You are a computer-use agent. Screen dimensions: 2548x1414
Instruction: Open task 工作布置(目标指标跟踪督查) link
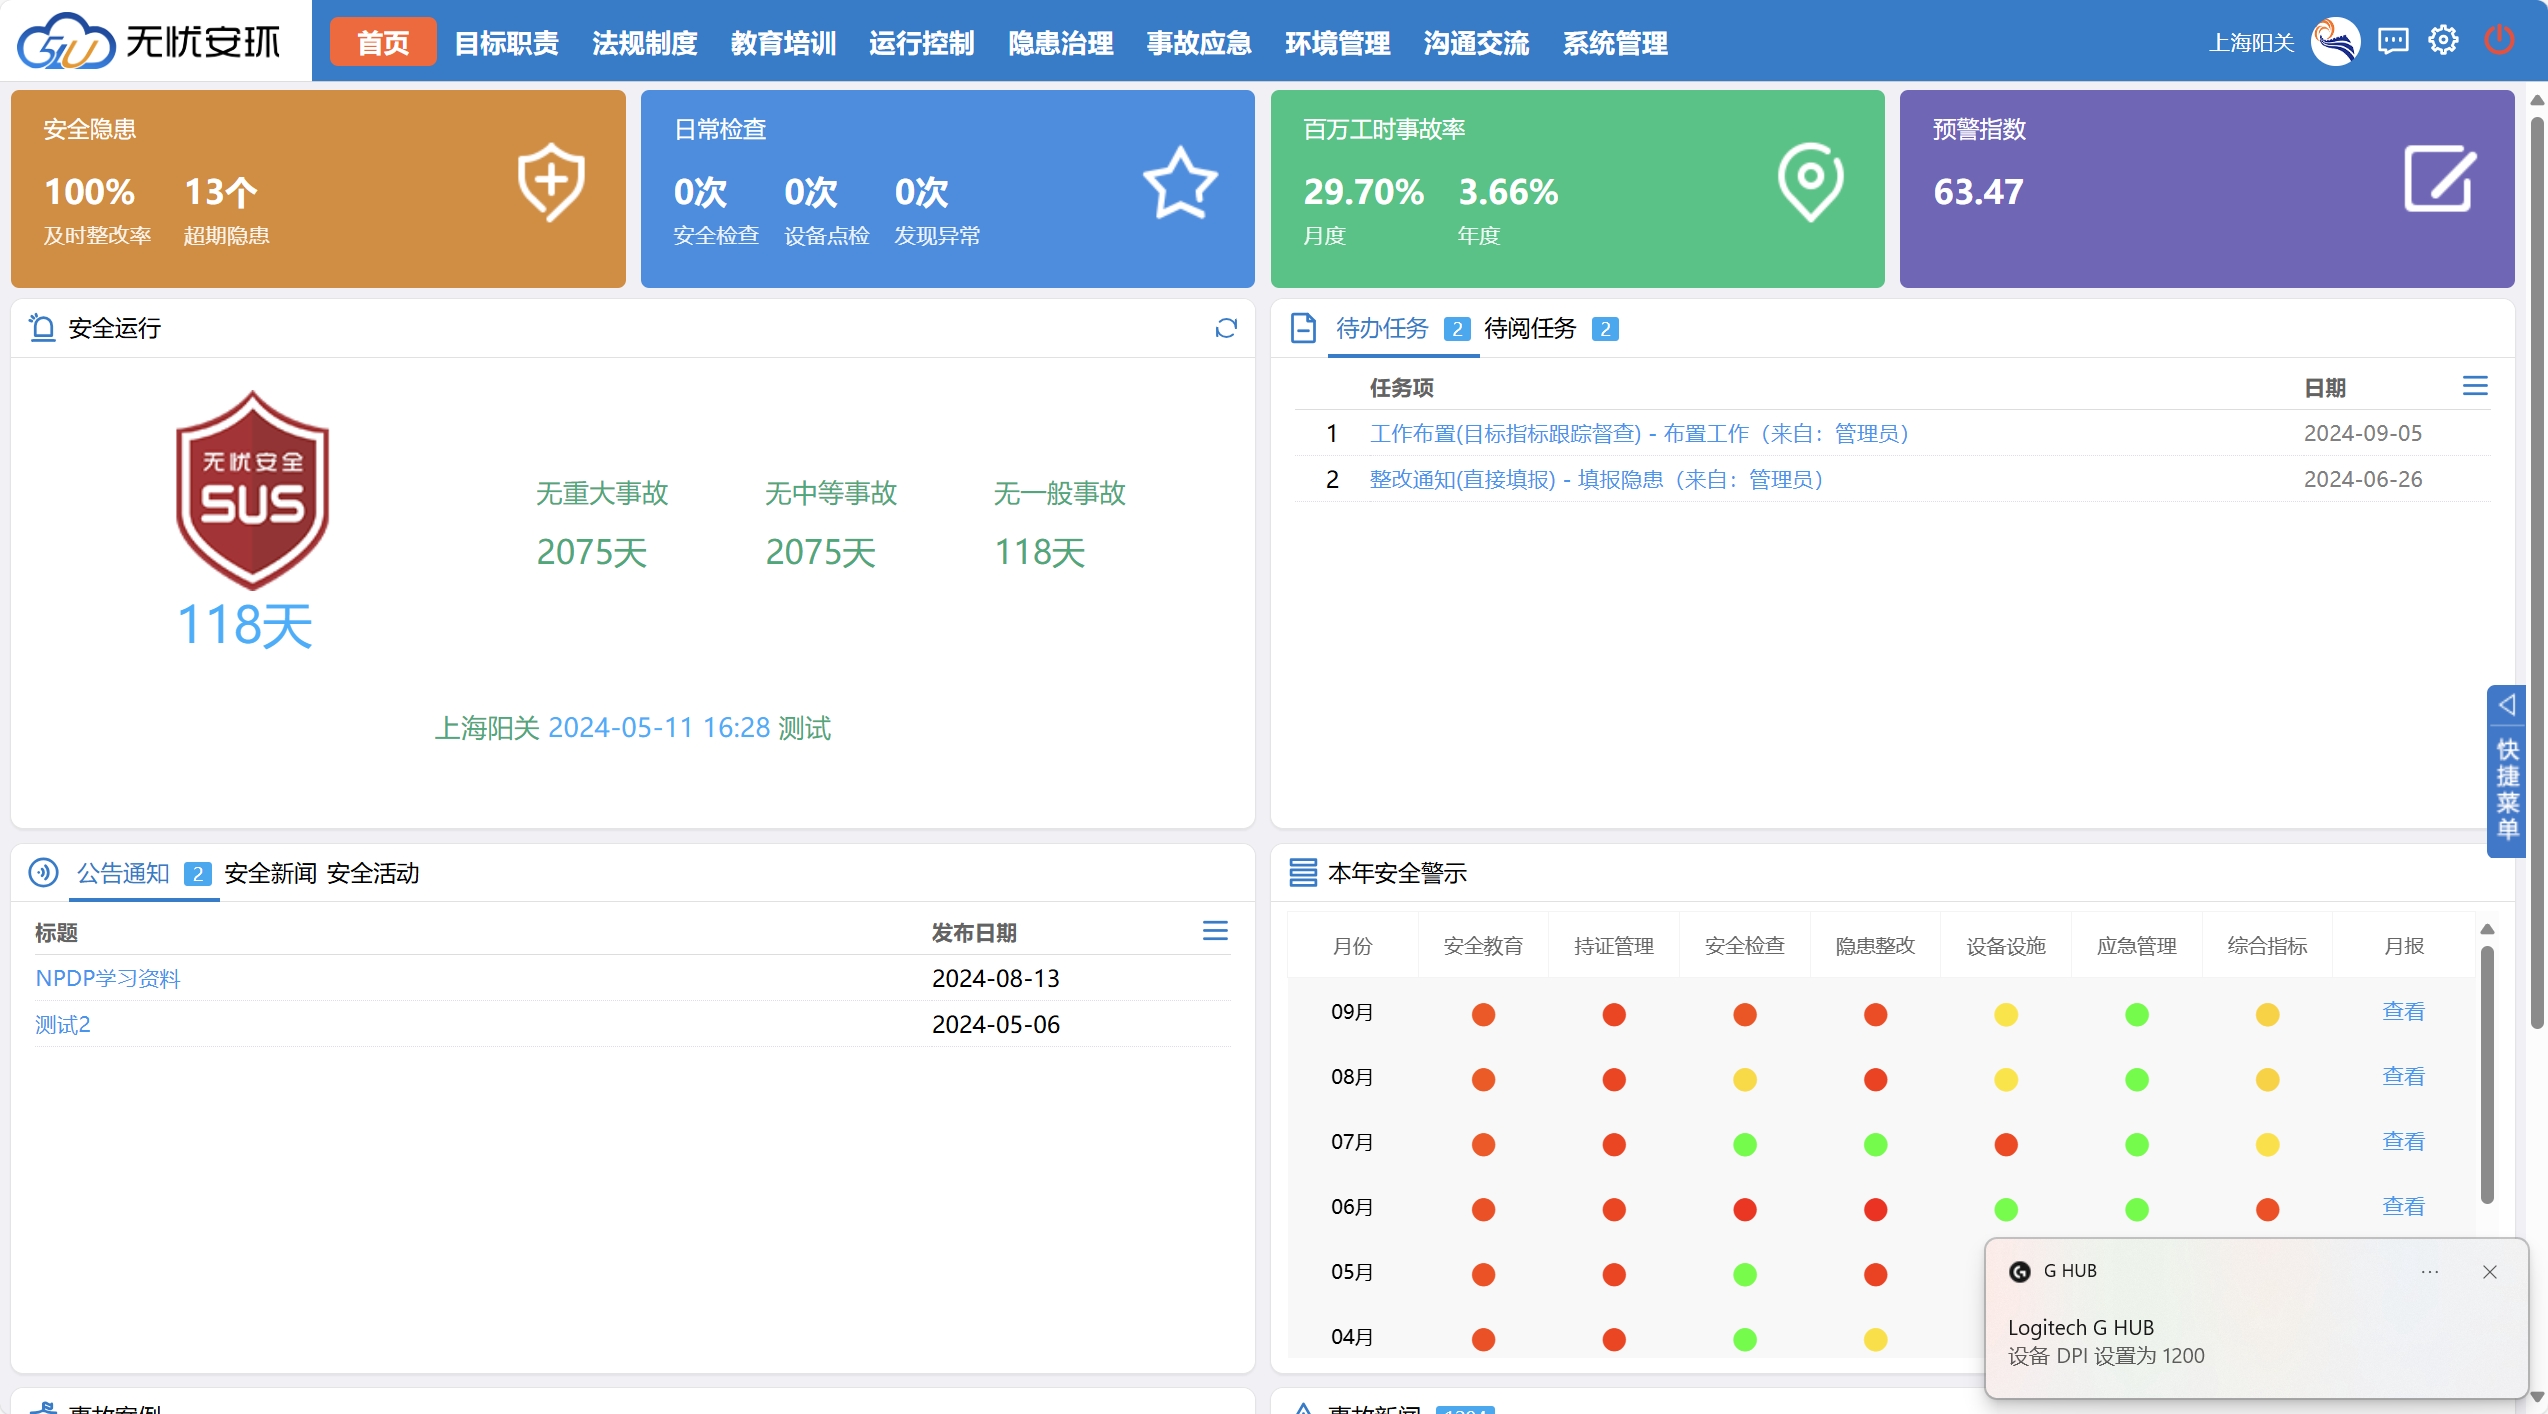[x=1639, y=433]
